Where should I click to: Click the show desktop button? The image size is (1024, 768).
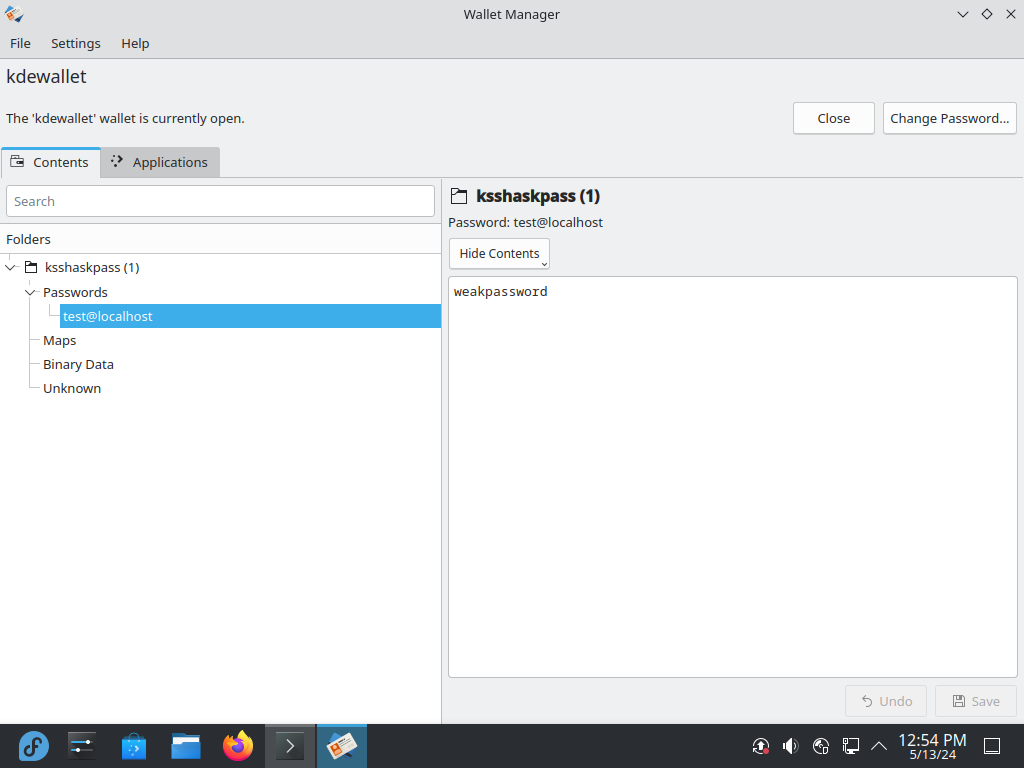coord(992,746)
